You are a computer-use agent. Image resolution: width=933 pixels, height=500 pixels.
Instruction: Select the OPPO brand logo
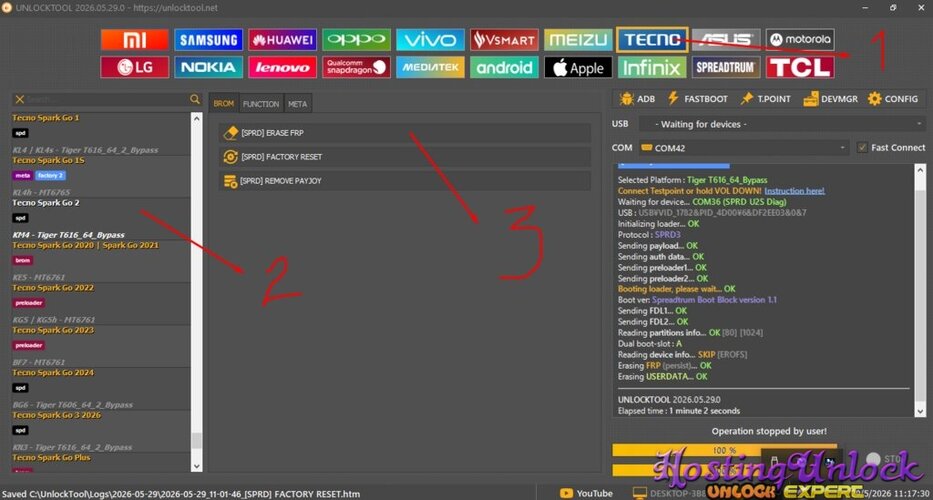(x=356, y=40)
